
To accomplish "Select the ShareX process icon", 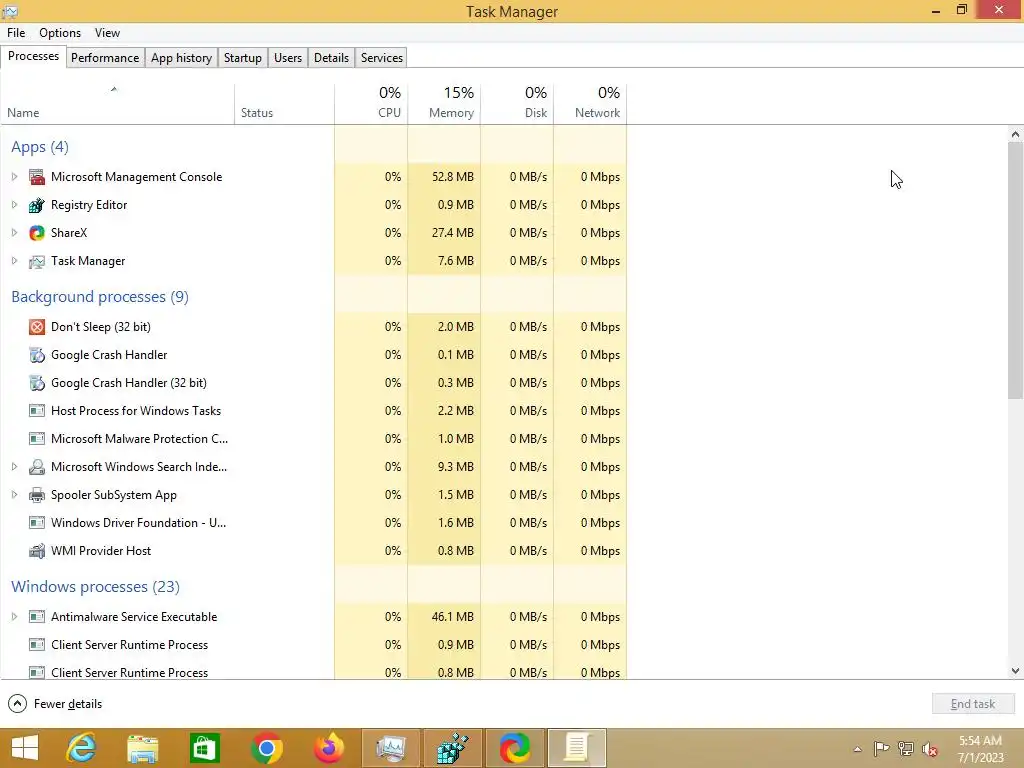I will pos(37,233).
